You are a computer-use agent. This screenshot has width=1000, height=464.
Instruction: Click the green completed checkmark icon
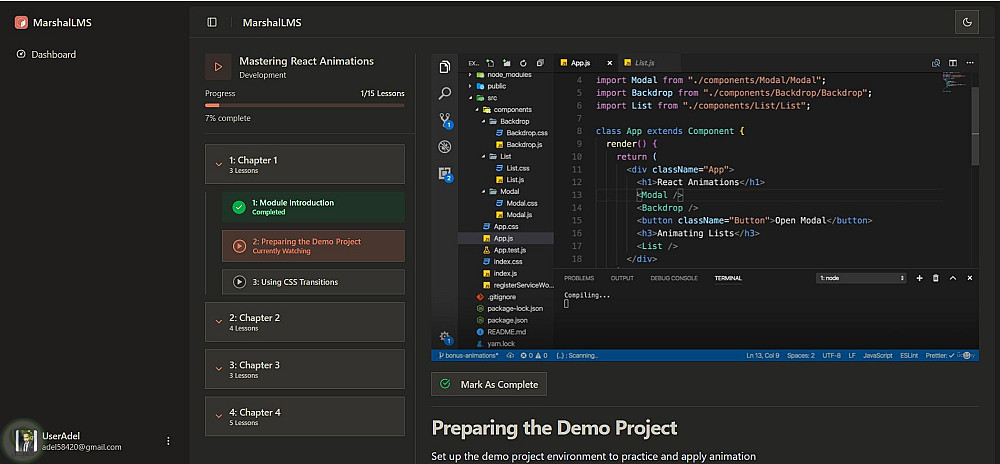[x=238, y=207]
